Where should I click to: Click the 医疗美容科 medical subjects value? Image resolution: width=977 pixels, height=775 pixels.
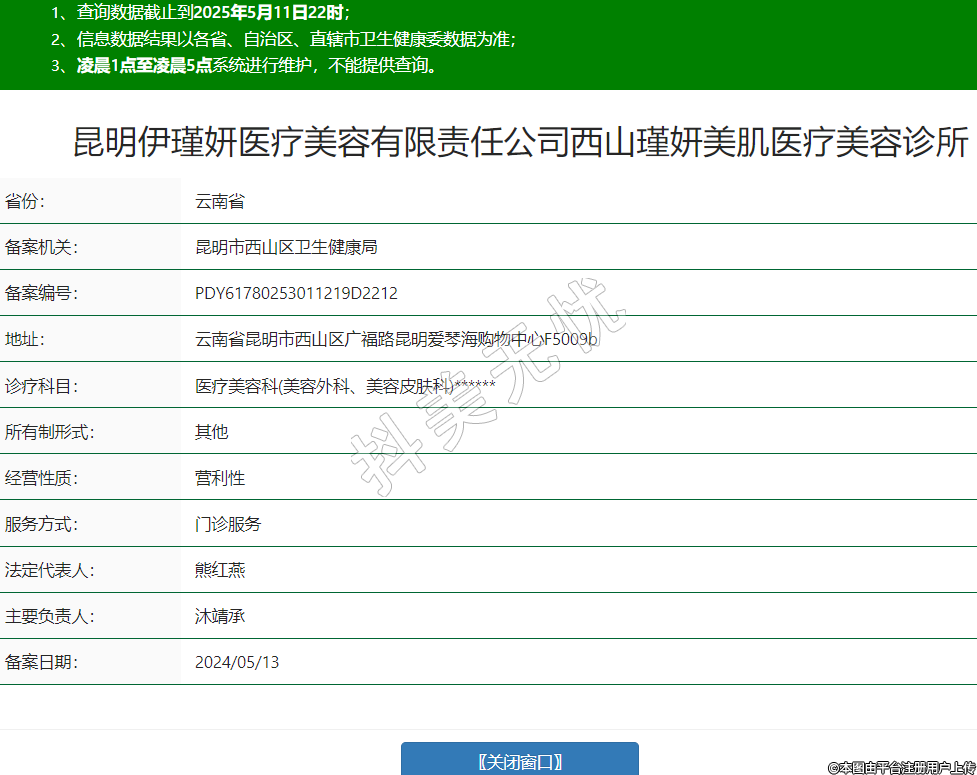(345, 386)
